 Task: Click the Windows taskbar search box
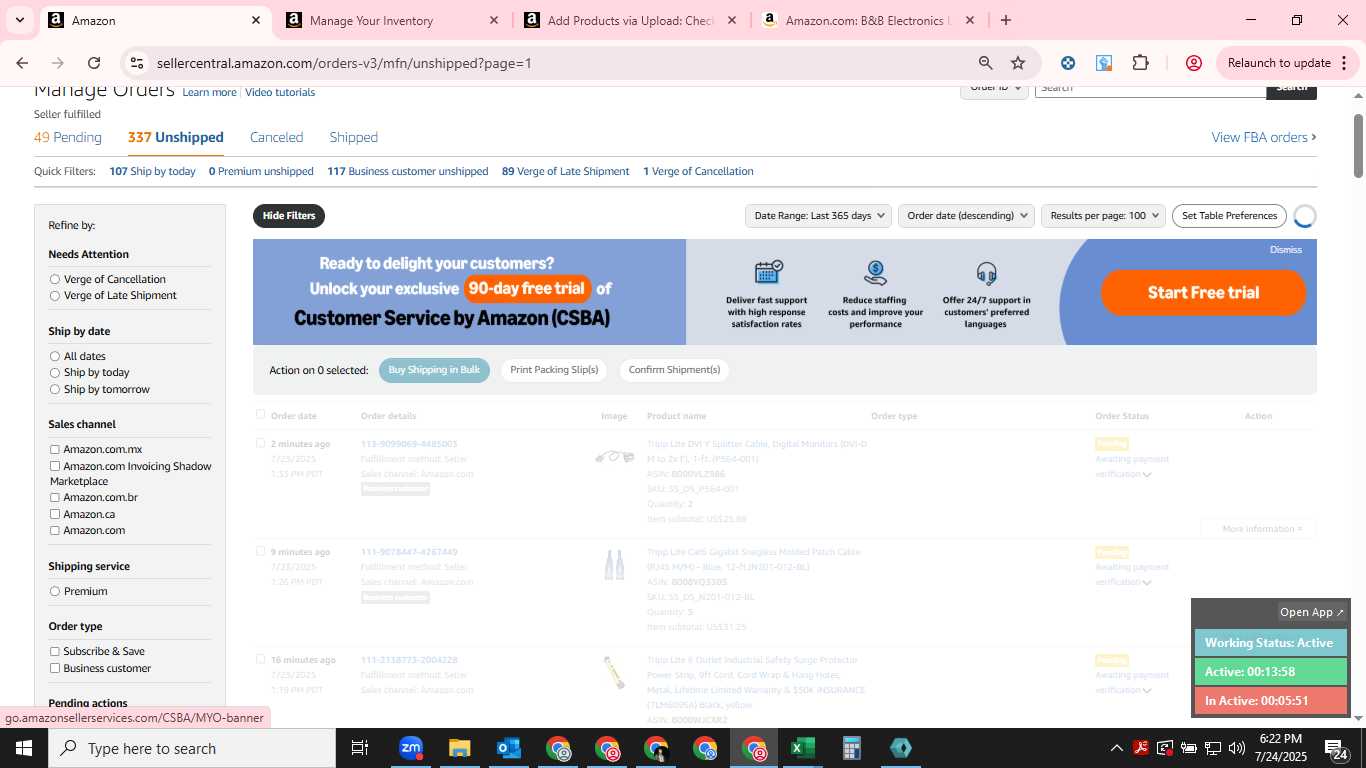192,748
